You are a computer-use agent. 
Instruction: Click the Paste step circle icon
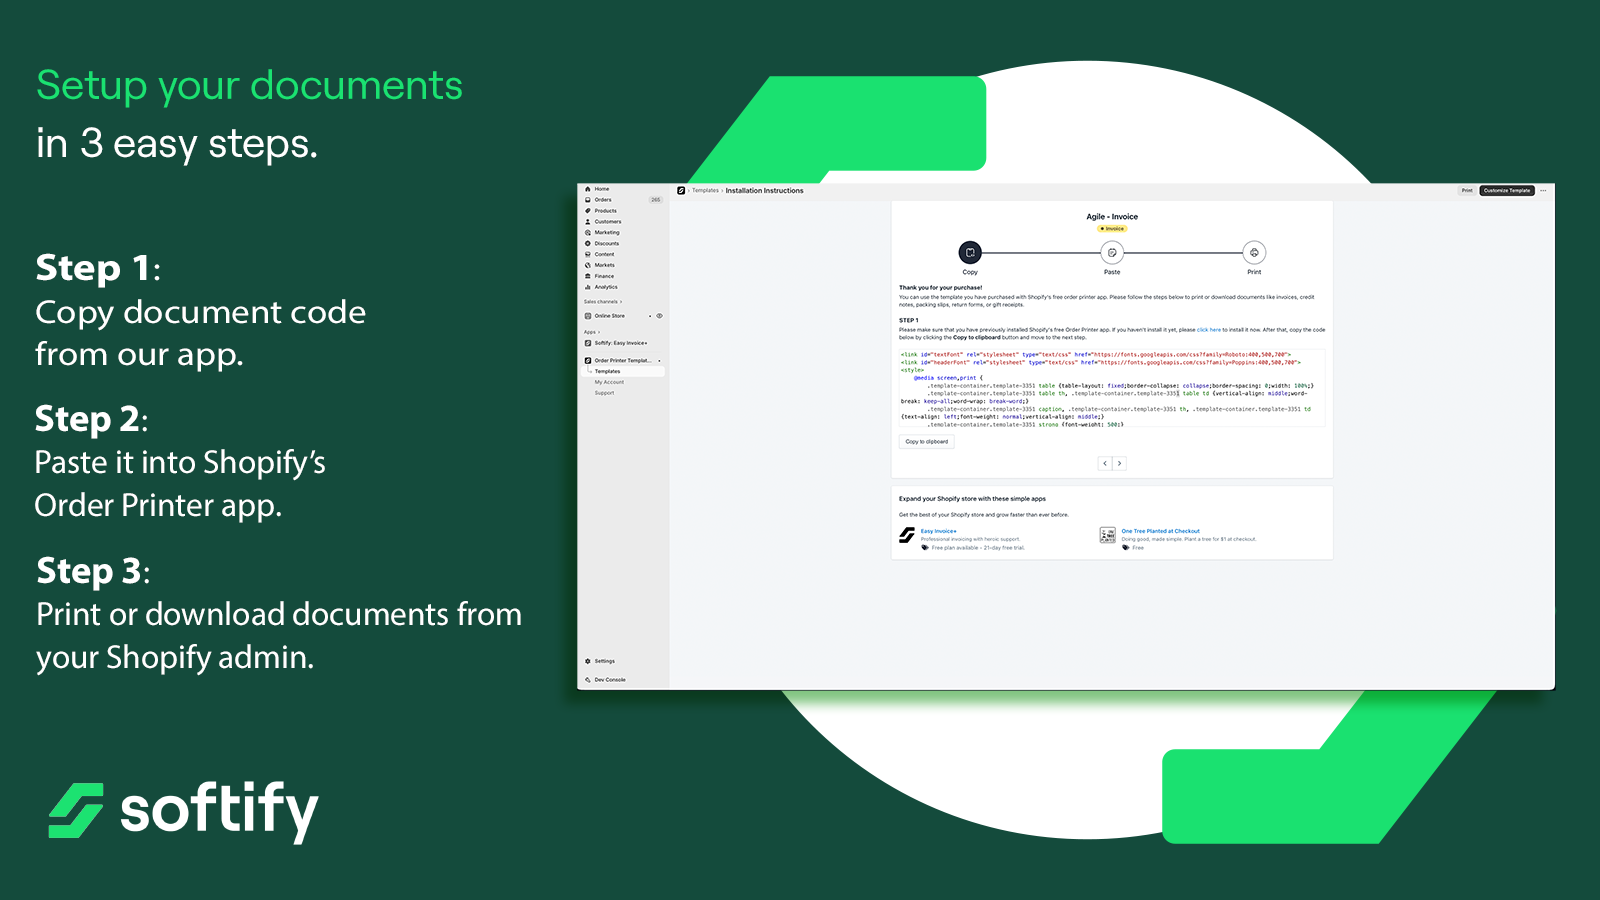[1112, 253]
